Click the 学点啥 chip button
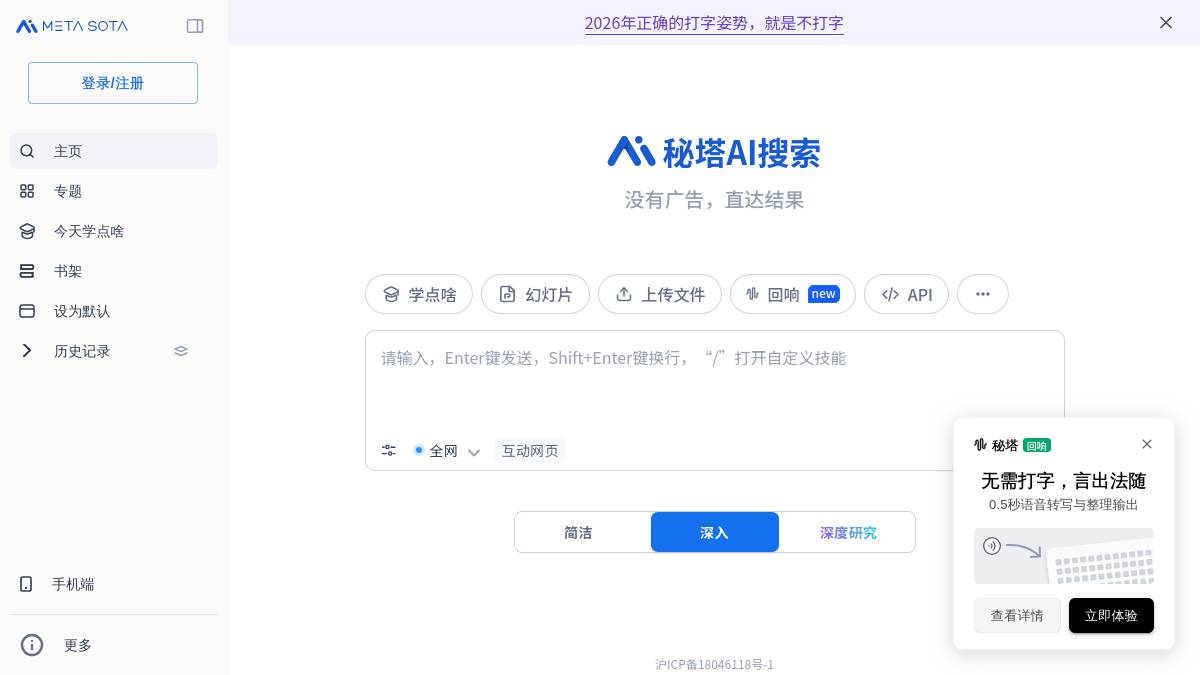This screenshot has height=675, width=1200. [x=419, y=294]
